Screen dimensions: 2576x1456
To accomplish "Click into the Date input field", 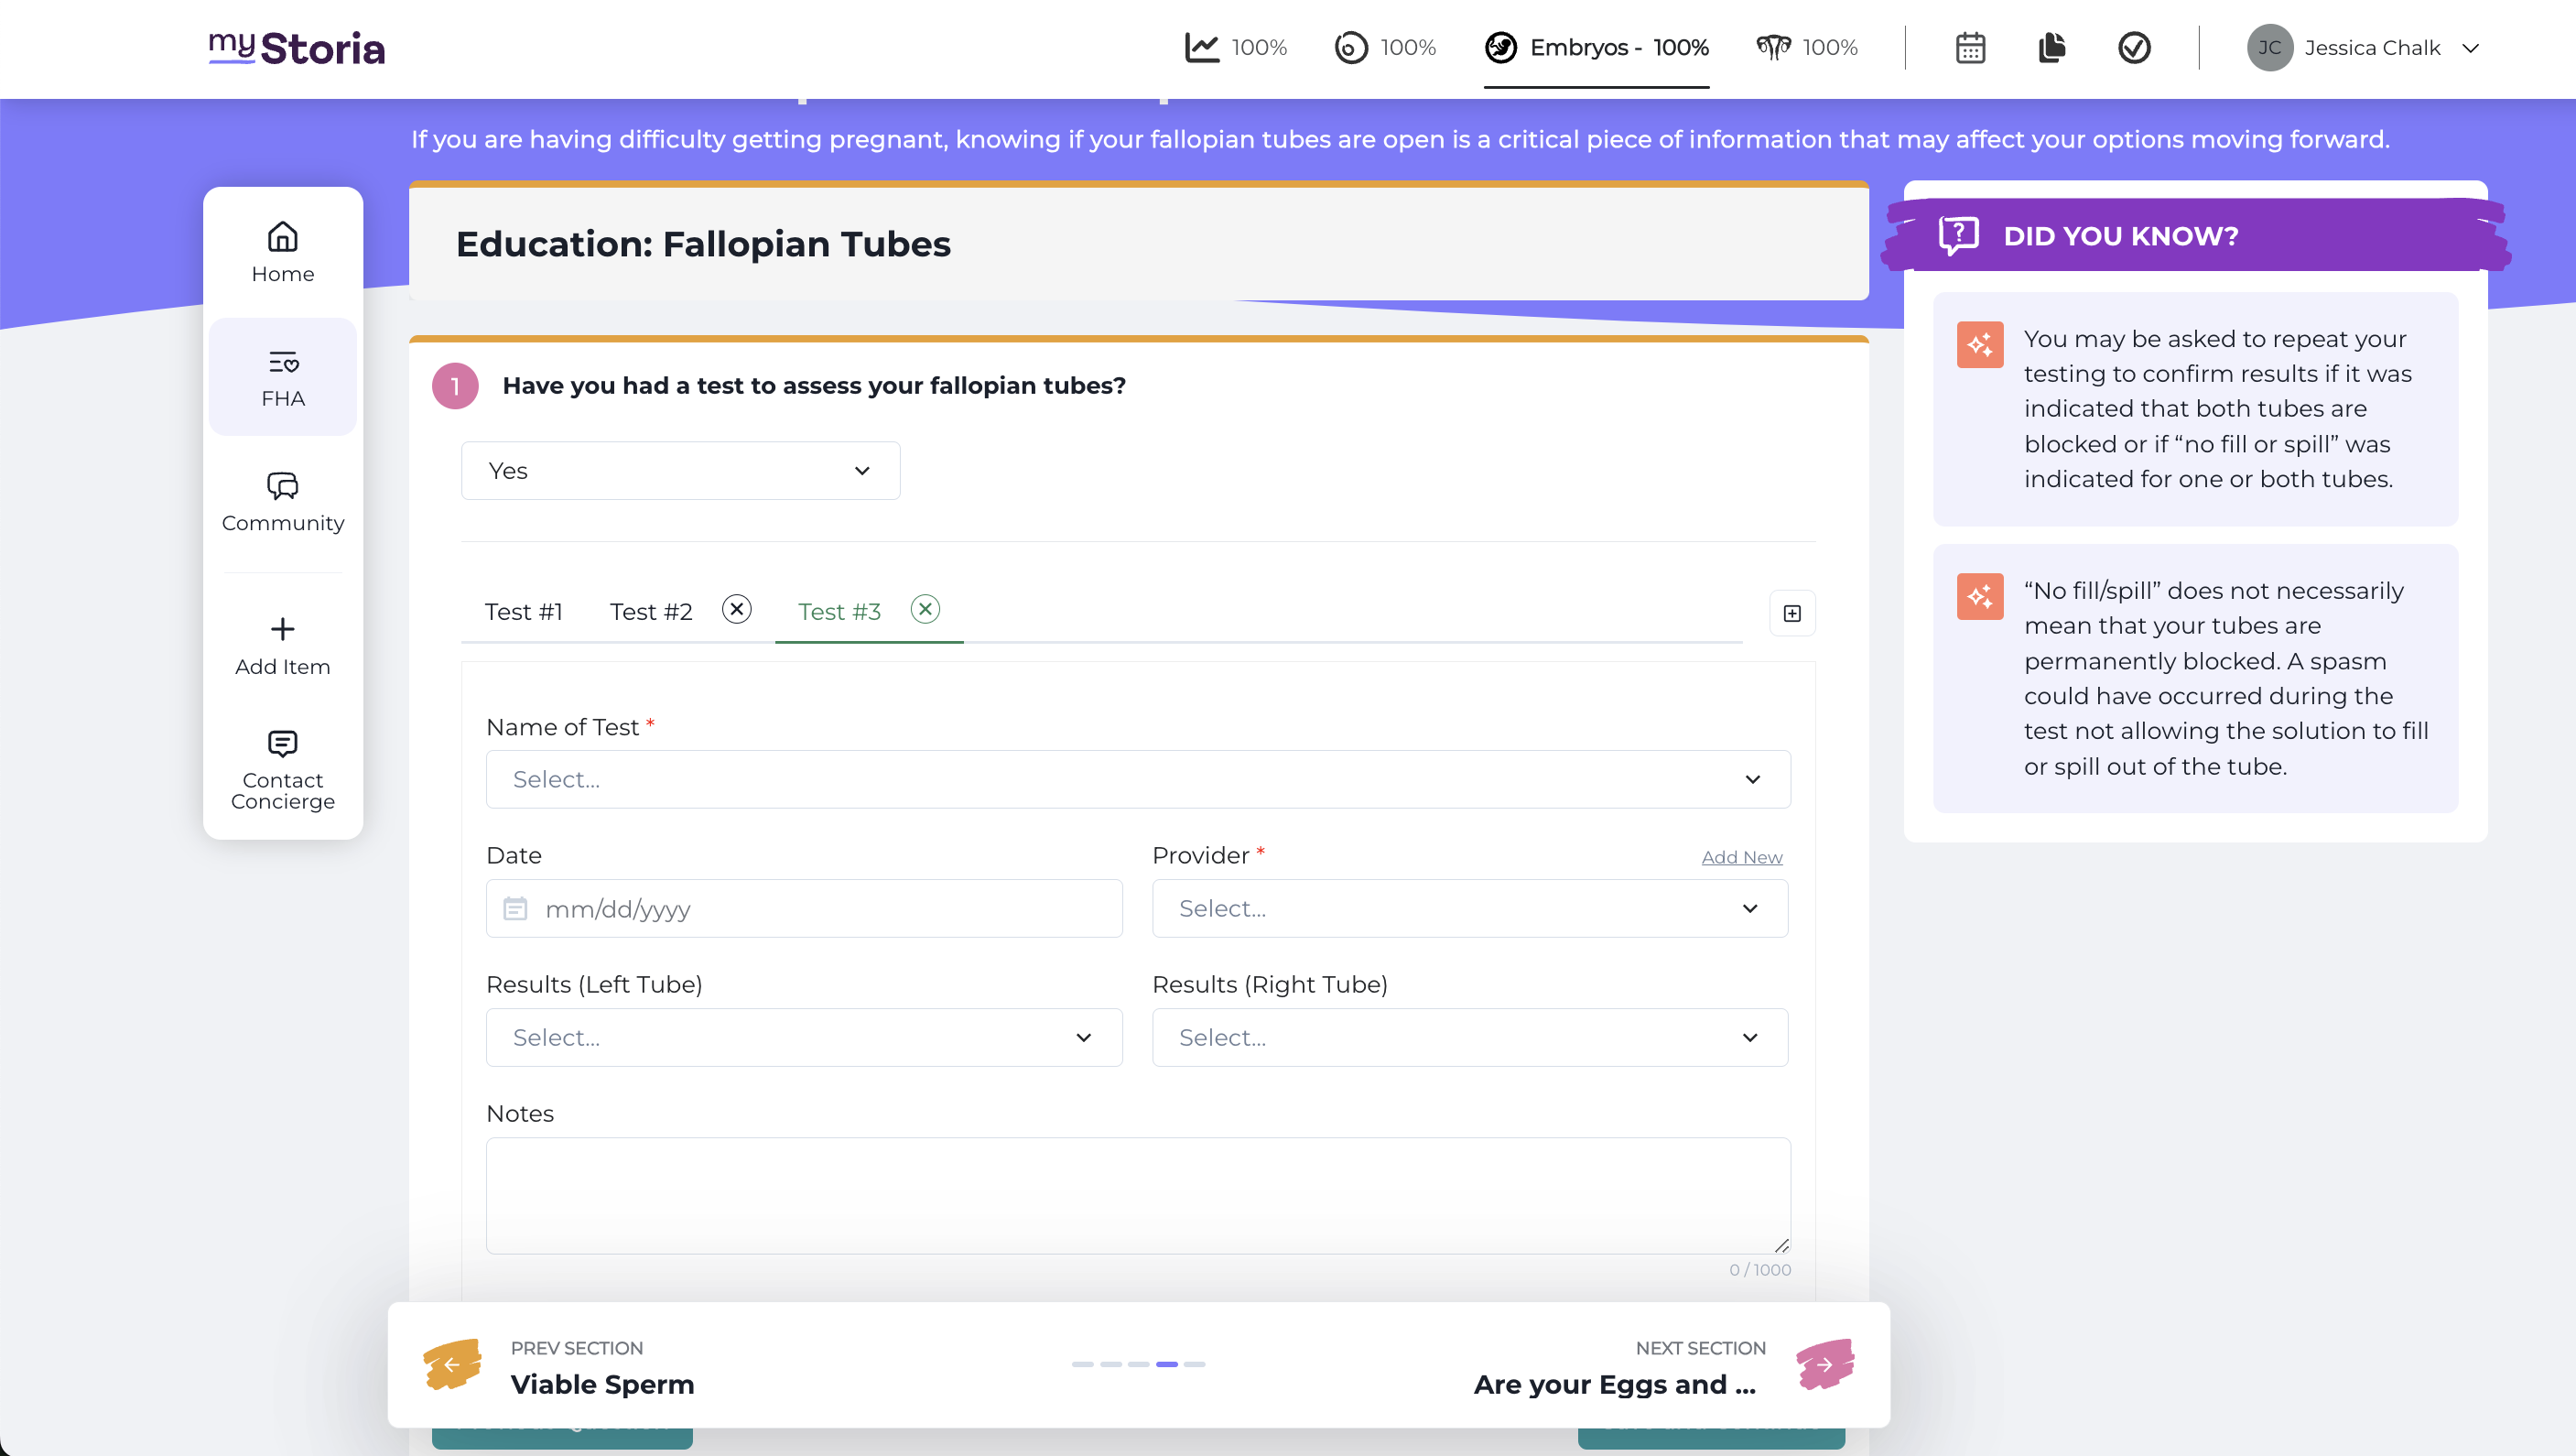I will point(803,908).
